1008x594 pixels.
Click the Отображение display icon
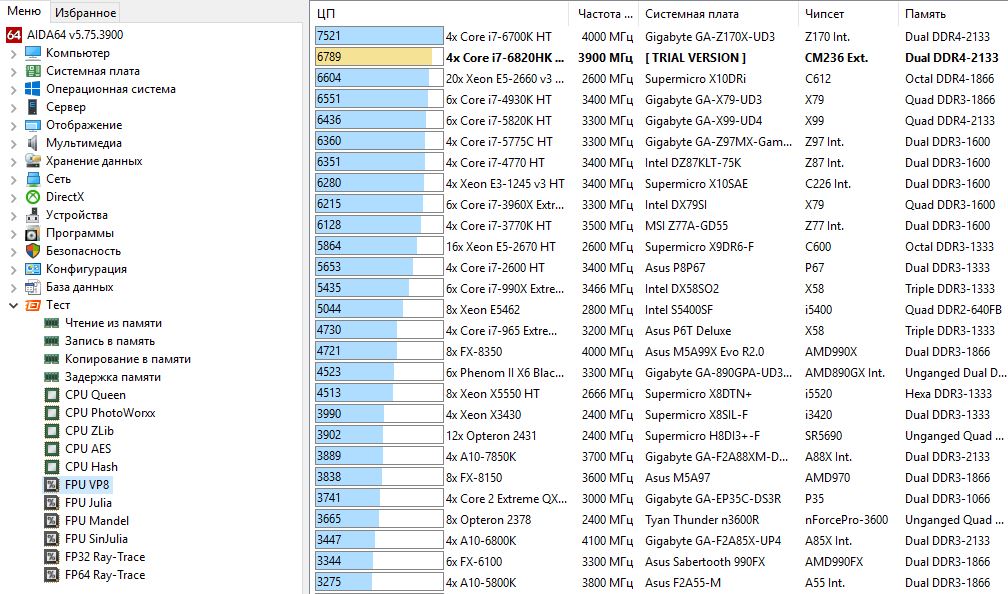33,125
